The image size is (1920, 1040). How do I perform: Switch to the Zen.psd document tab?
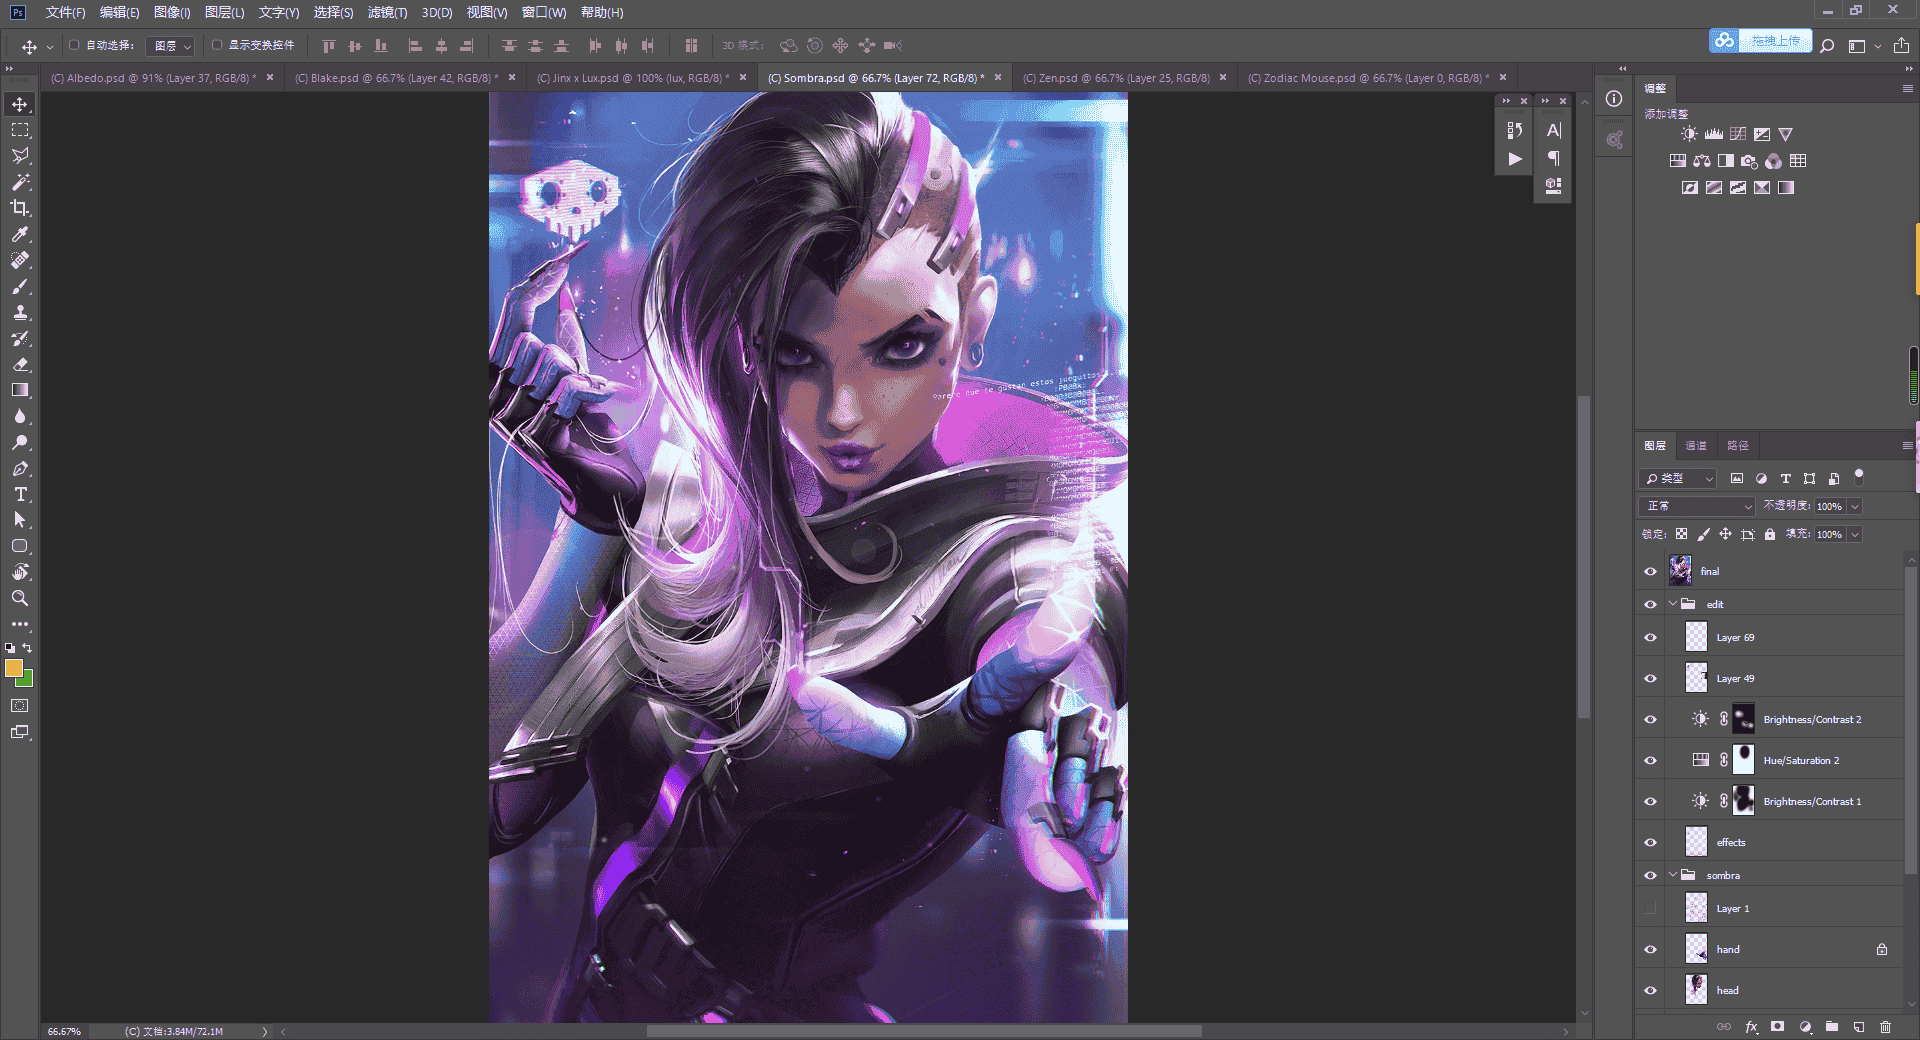pos(1116,78)
